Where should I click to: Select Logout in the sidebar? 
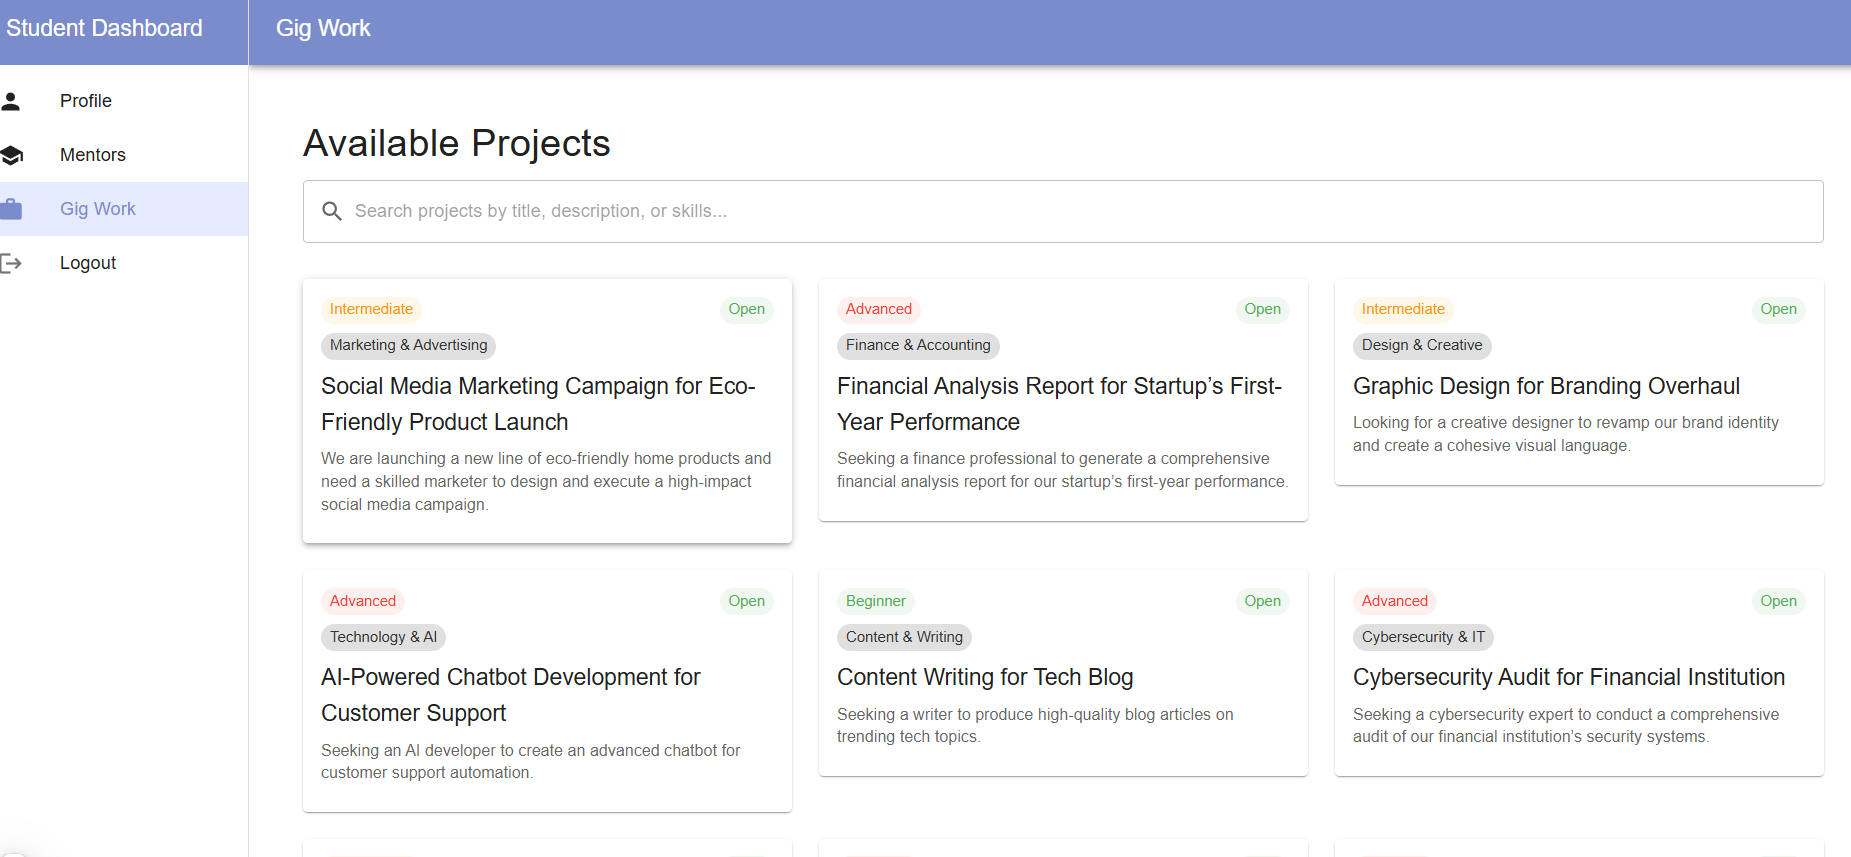[x=88, y=263]
